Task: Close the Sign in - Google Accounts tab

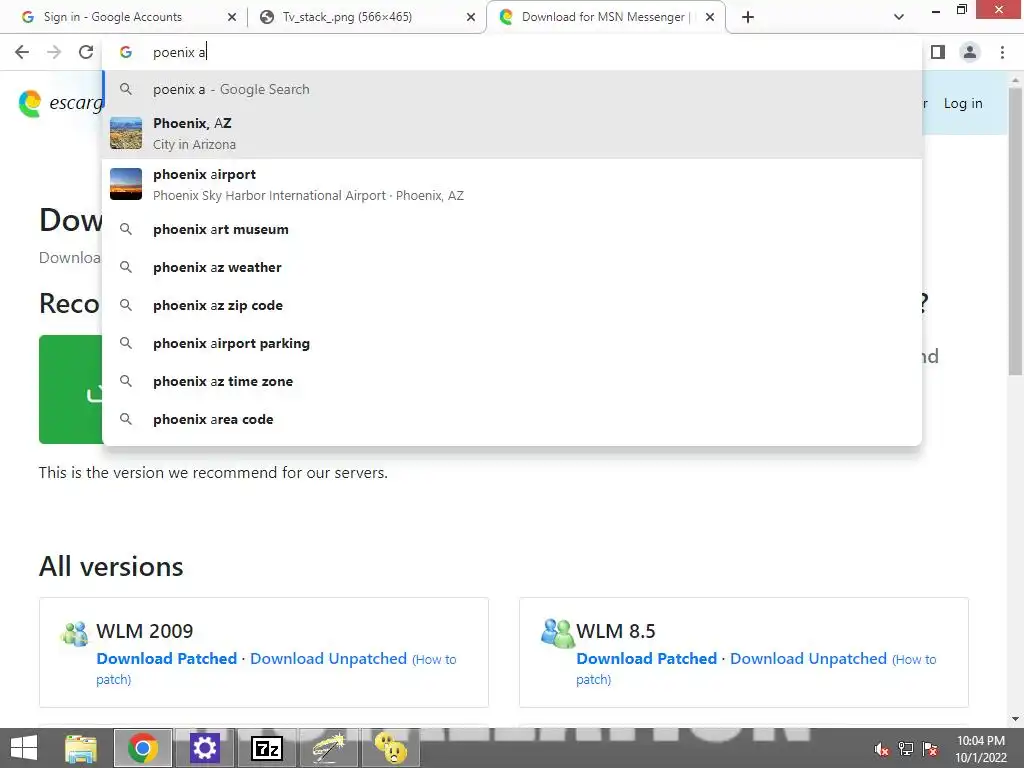Action: tap(232, 17)
